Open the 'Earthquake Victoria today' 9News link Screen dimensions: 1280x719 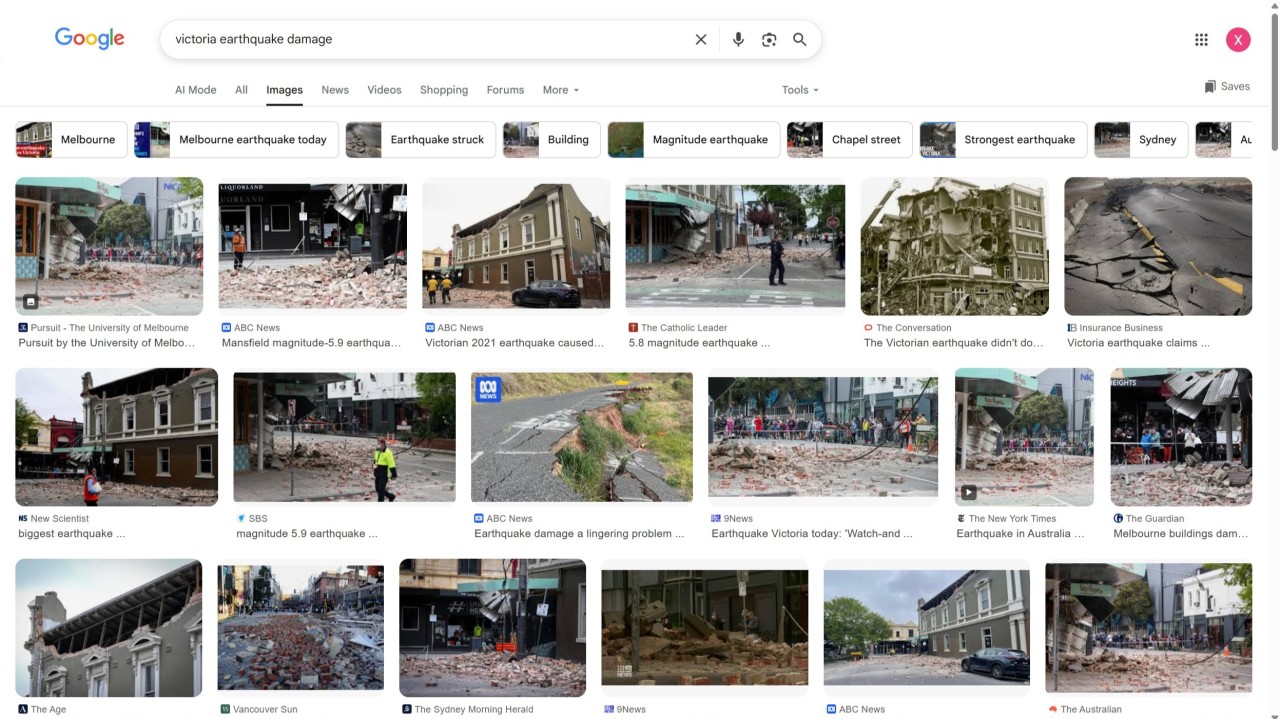(x=812, y=534)
